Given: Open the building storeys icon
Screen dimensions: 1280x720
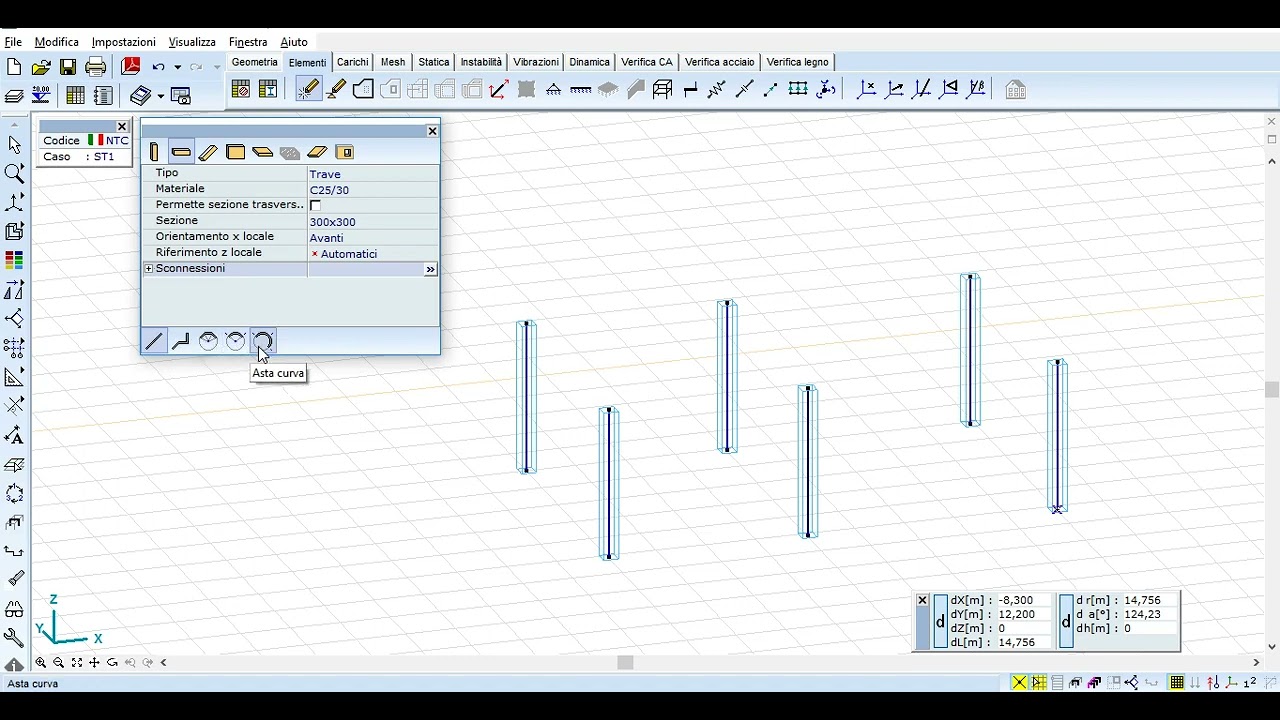Looking at the screenshot, I should pyautogui.click(x=1015, y=90).
